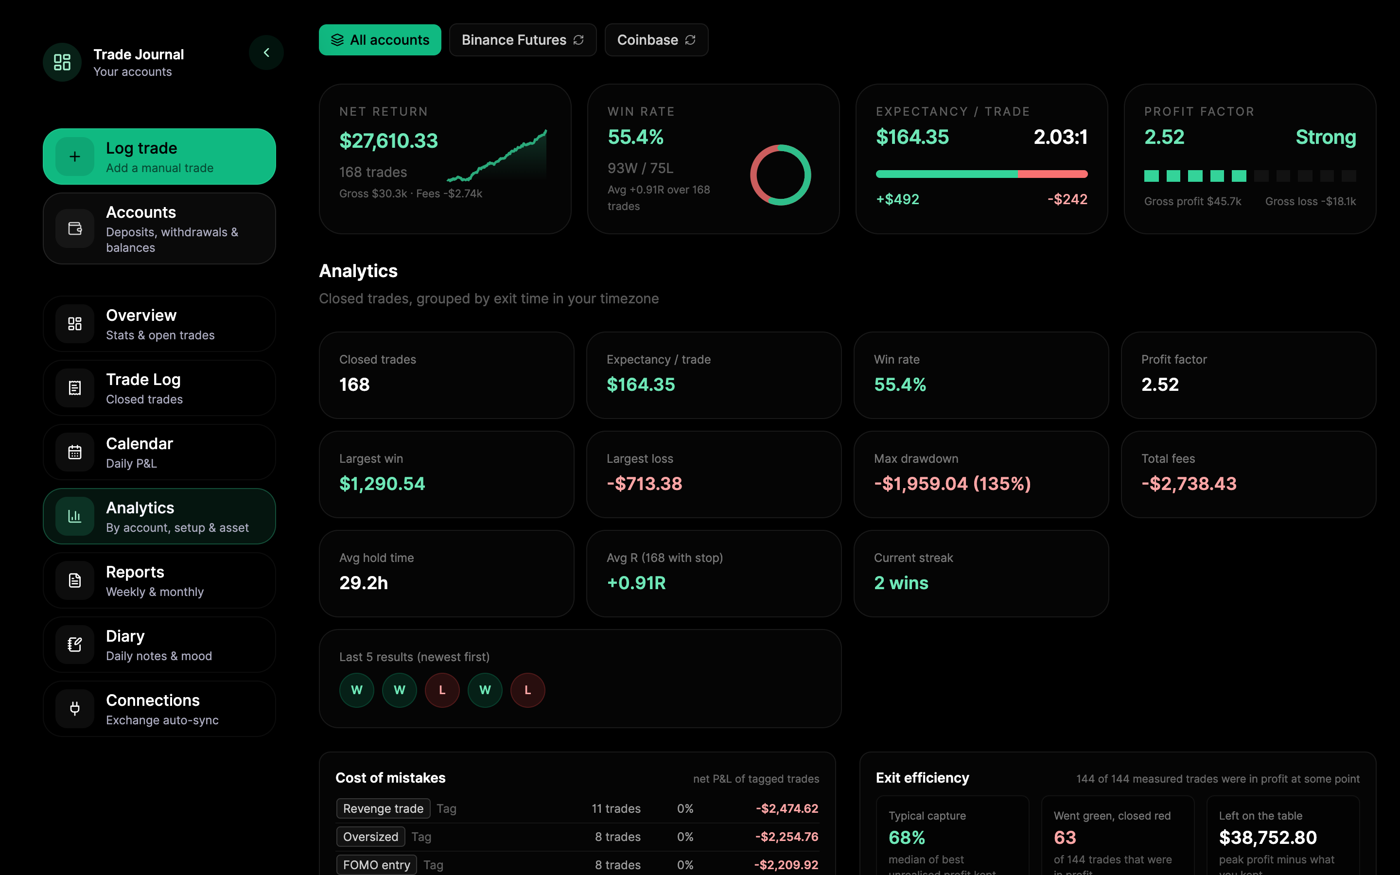Refresh the Binance Futures sync icon
This screenshot has height=875, width=1400.
pyautogui.click(x=578, y=40)
